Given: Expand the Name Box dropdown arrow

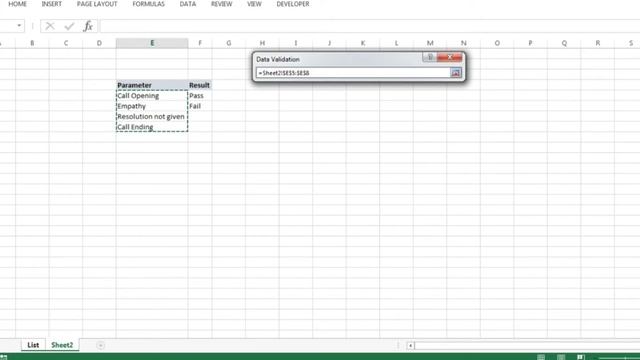Looking at the screenshot, I should pyautogui.click(x=19, y=26).
